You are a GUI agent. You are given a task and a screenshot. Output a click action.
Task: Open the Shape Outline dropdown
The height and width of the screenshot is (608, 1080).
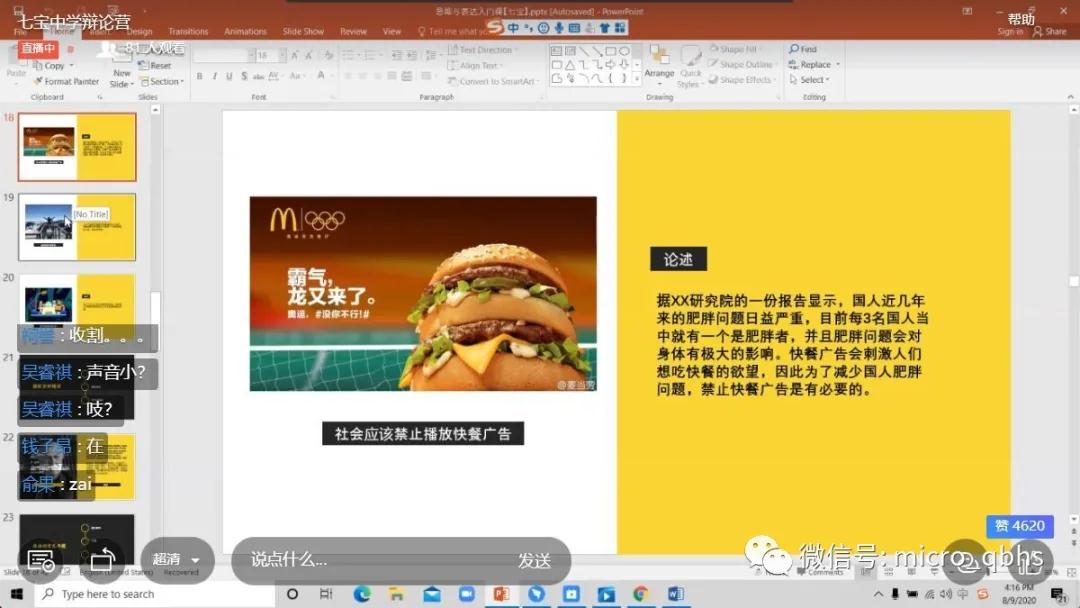[741, 65]
